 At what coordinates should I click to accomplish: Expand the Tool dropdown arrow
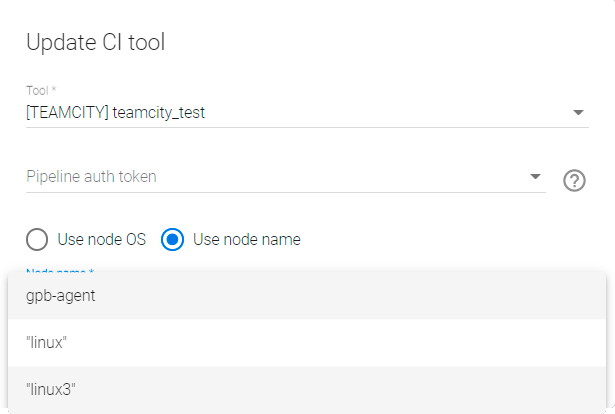pos(579,112)
